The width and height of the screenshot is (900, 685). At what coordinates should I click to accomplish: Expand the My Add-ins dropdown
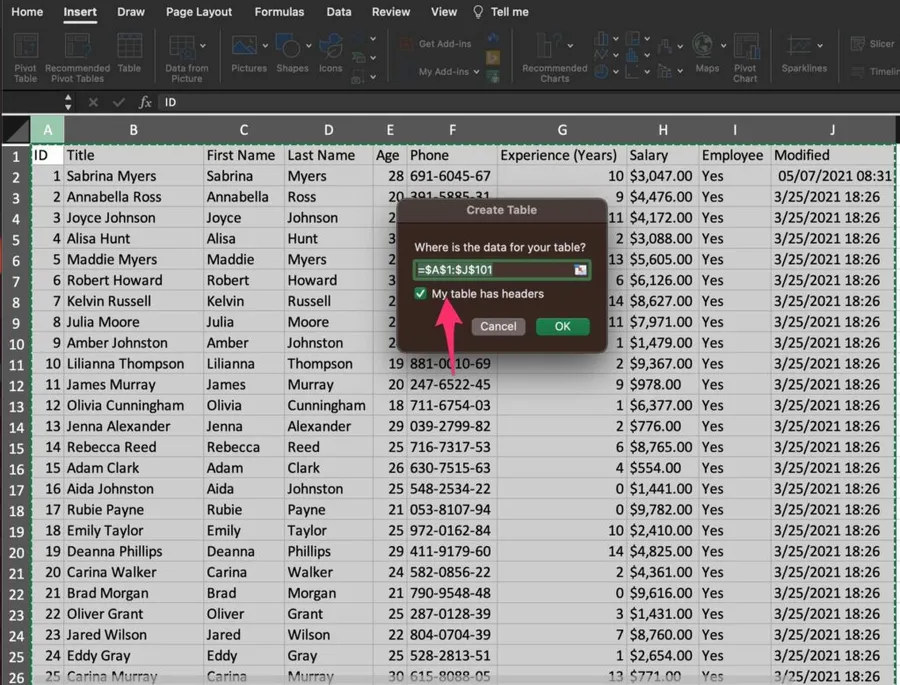click(x=476, y=72)
